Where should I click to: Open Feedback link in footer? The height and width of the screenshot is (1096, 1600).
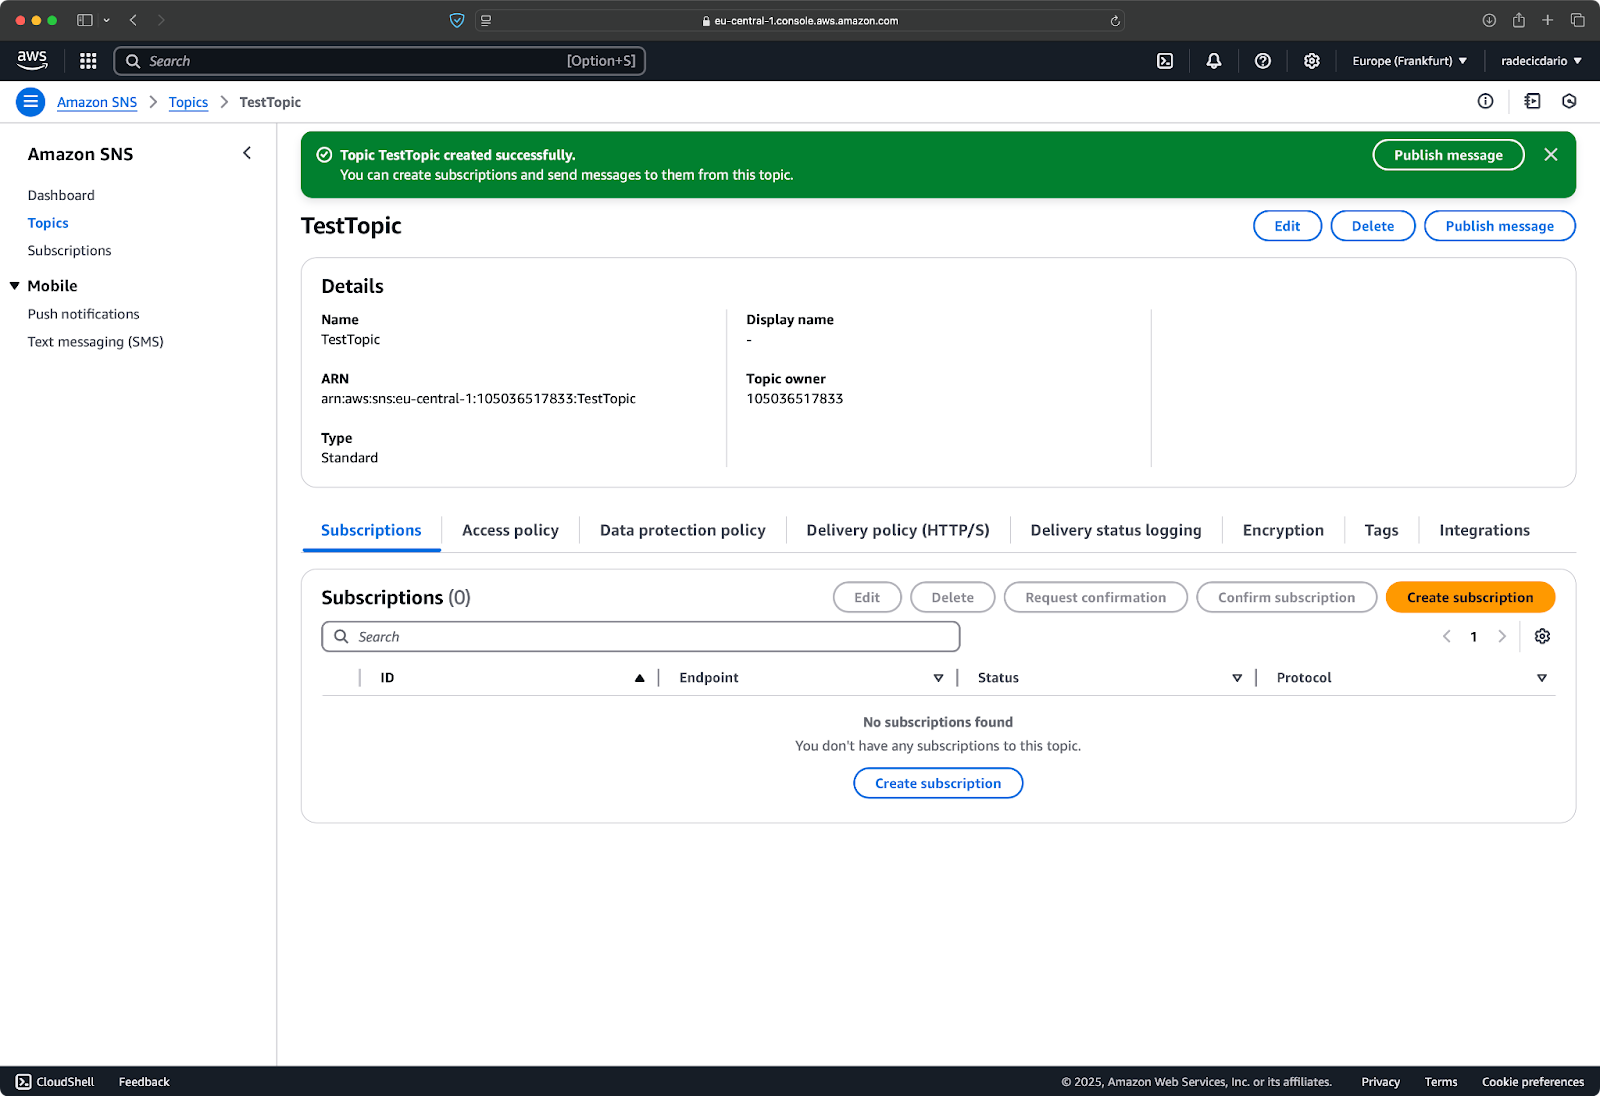click(x=144, y=1082)
